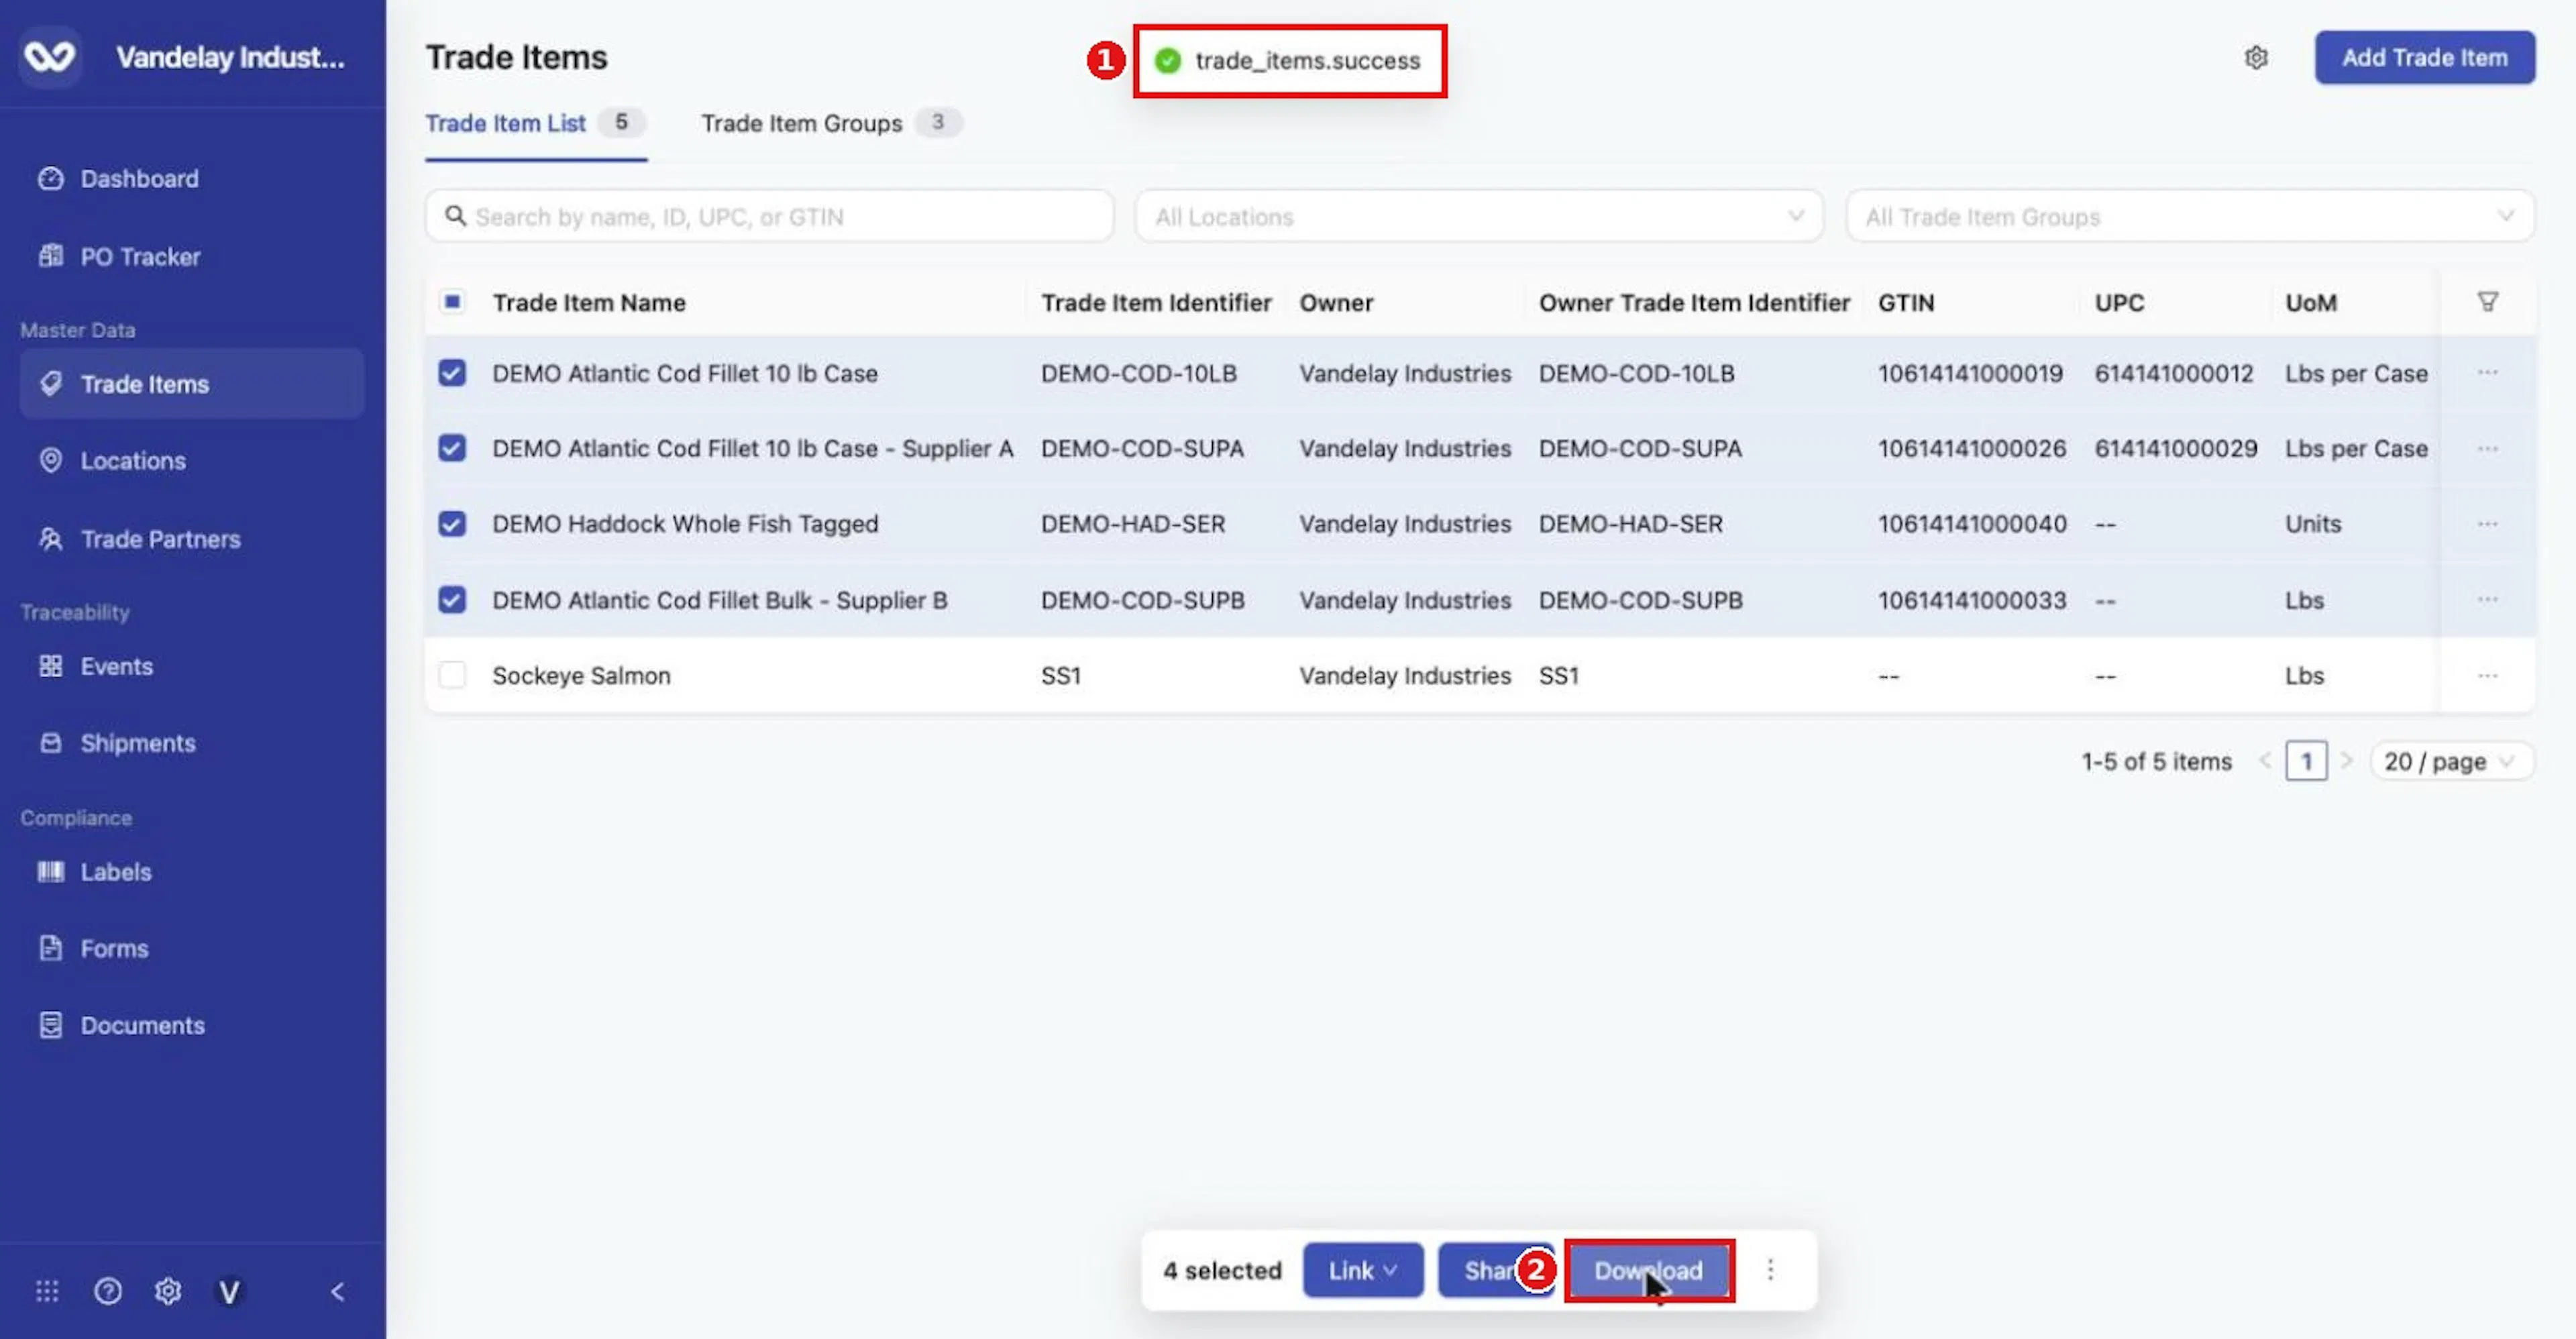The image size is (2576, 1339).
Task: Uncheck Cod Fillet Bulk Supplier B checkbox
Action: click(452, 600)
